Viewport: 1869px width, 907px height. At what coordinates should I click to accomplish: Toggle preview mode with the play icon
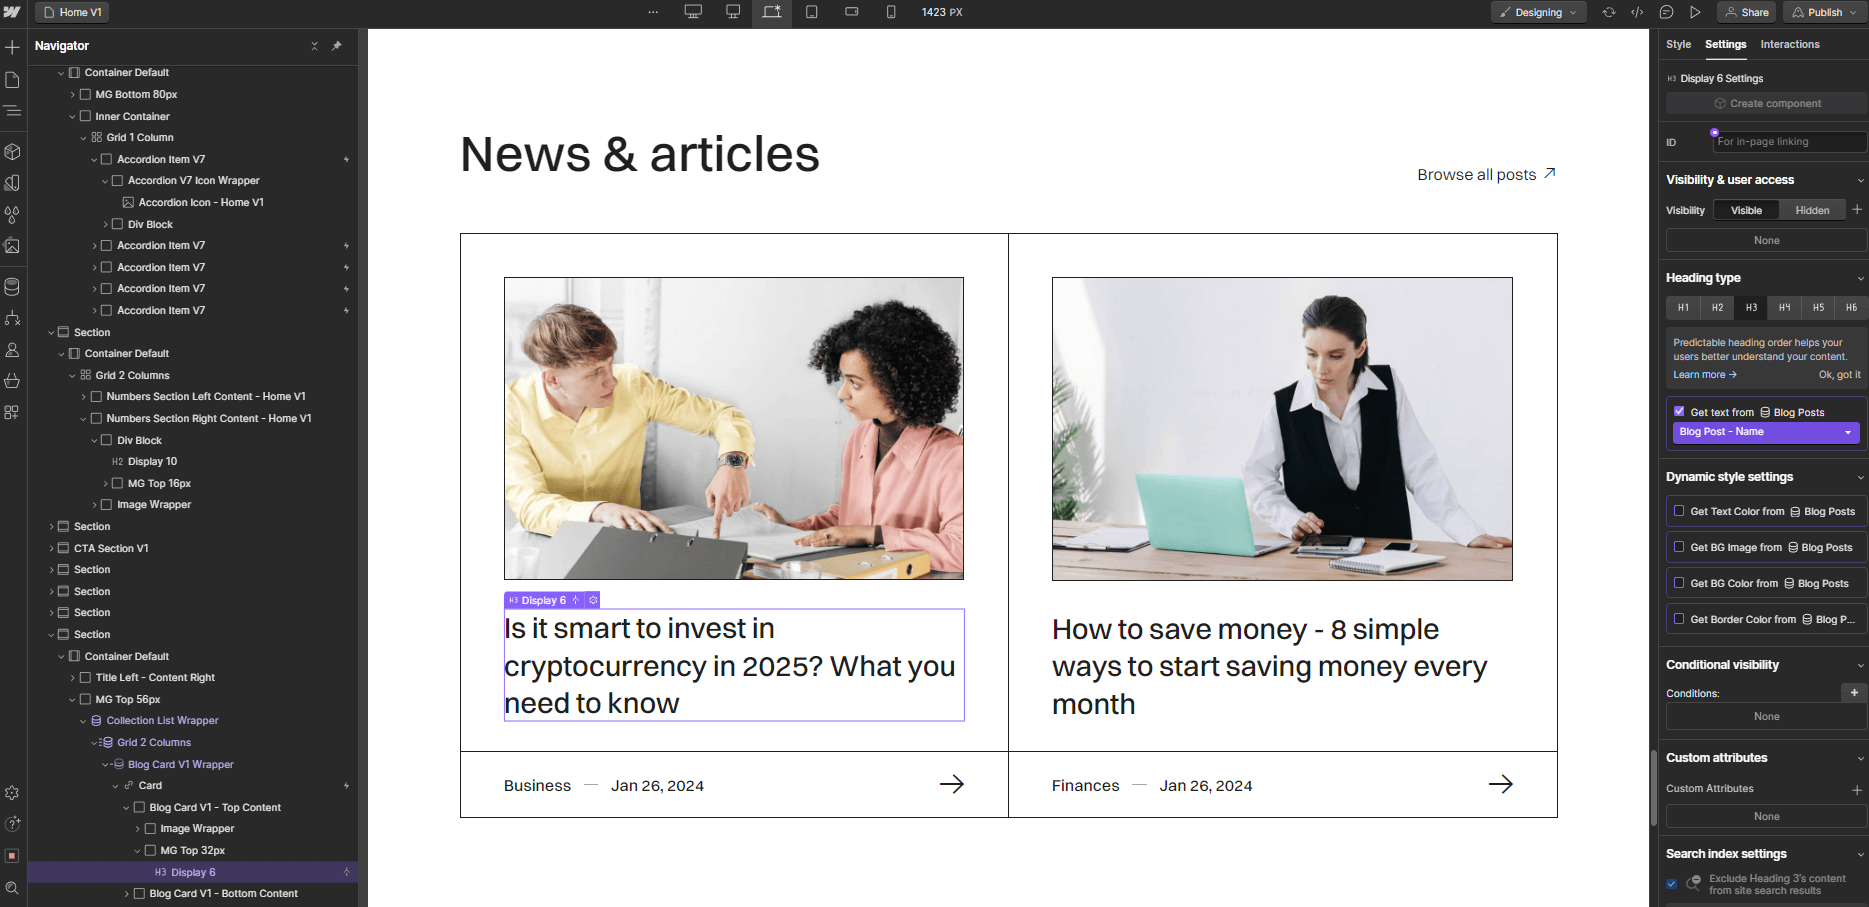click(x=1695, y=12)
